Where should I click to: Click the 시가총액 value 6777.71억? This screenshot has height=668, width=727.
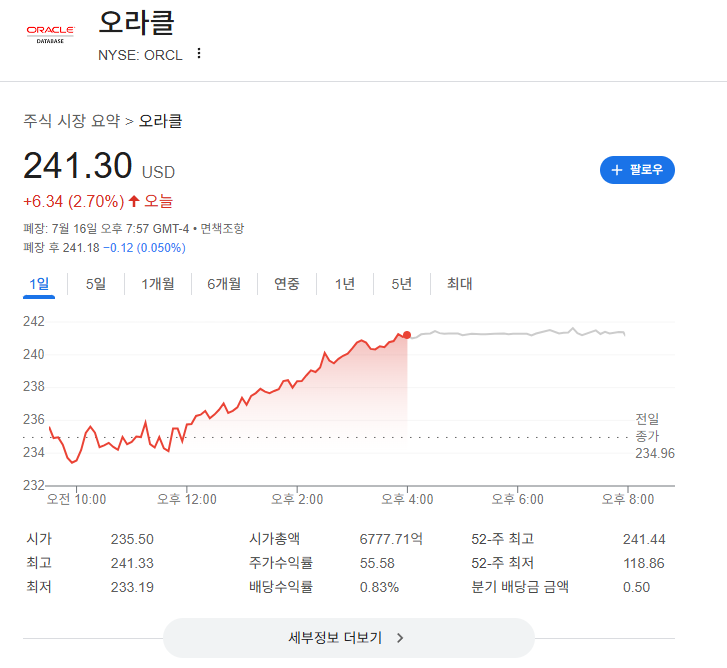pyautogui.click(x=391, y=539)
